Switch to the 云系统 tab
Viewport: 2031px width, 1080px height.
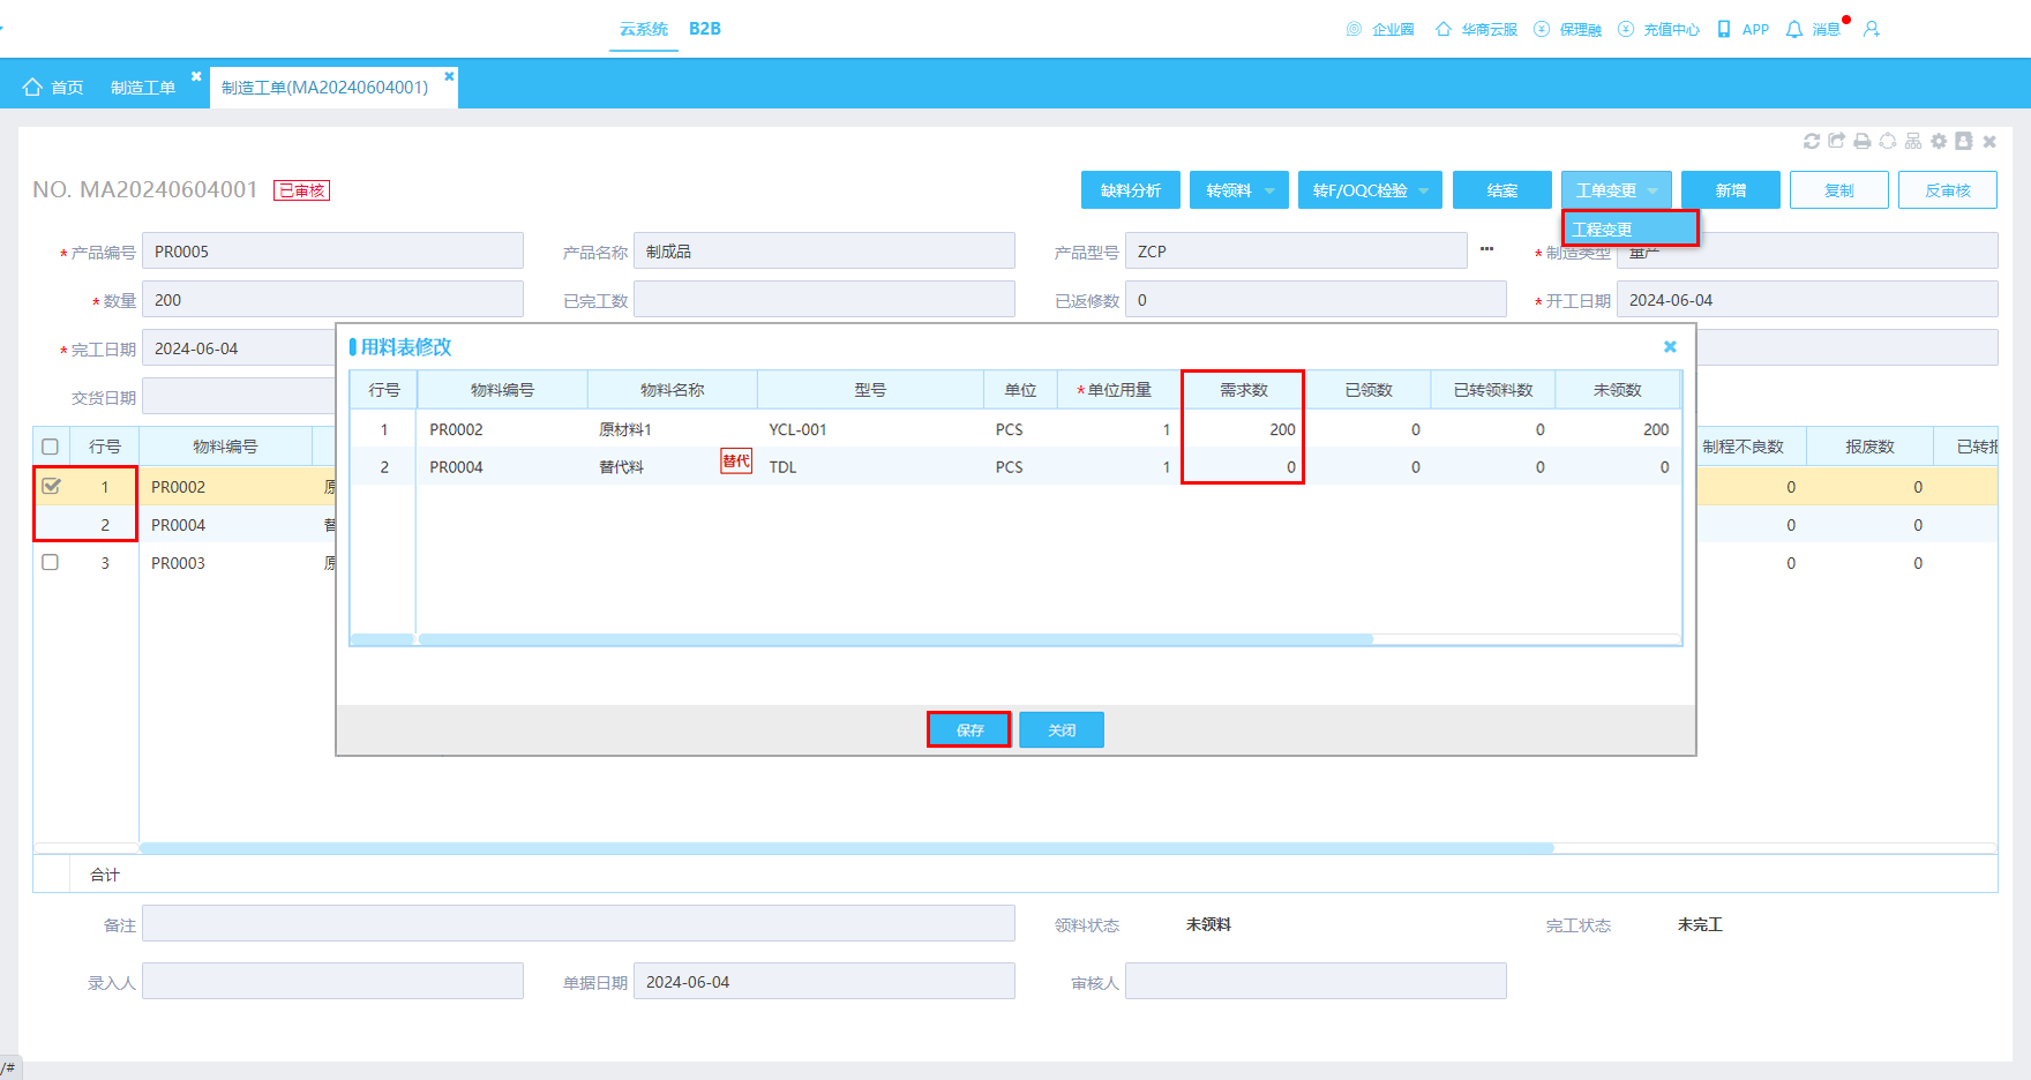coord(643,29)
